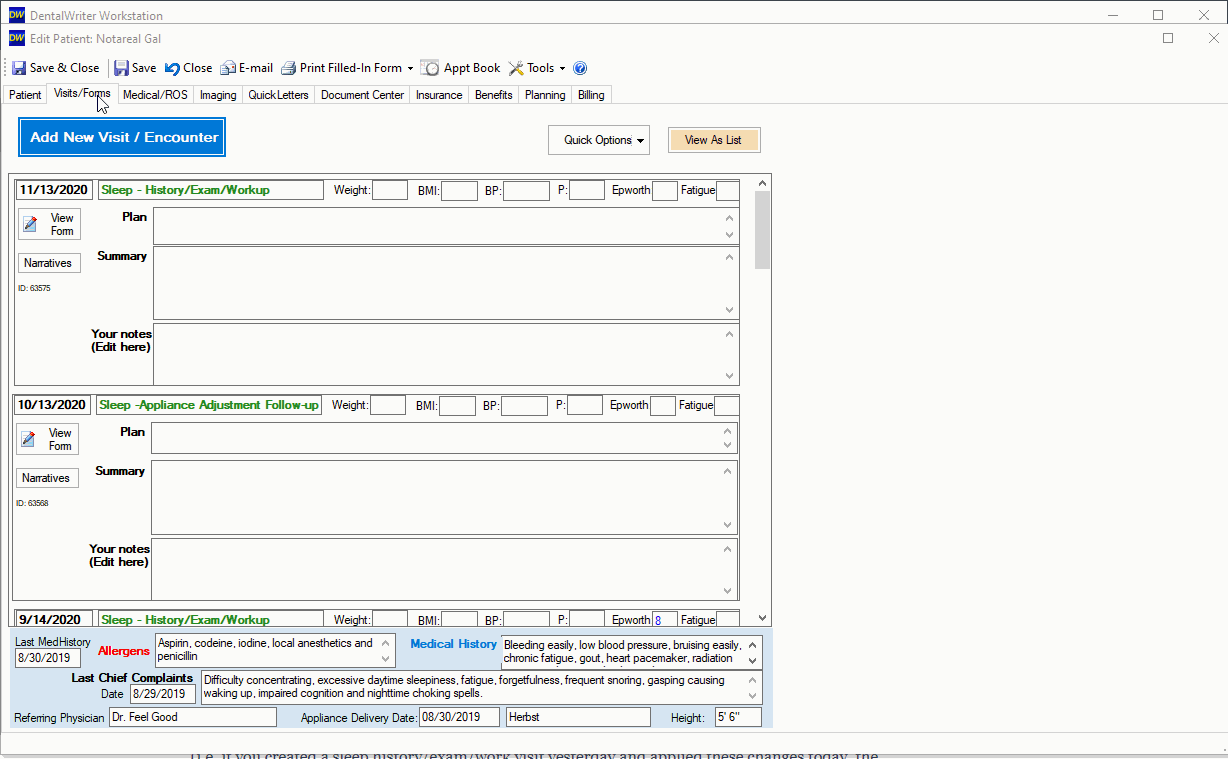Click BMI field for 11/13/2020 visit
This screenshot has height=759, width=1228.
point(459,190)
